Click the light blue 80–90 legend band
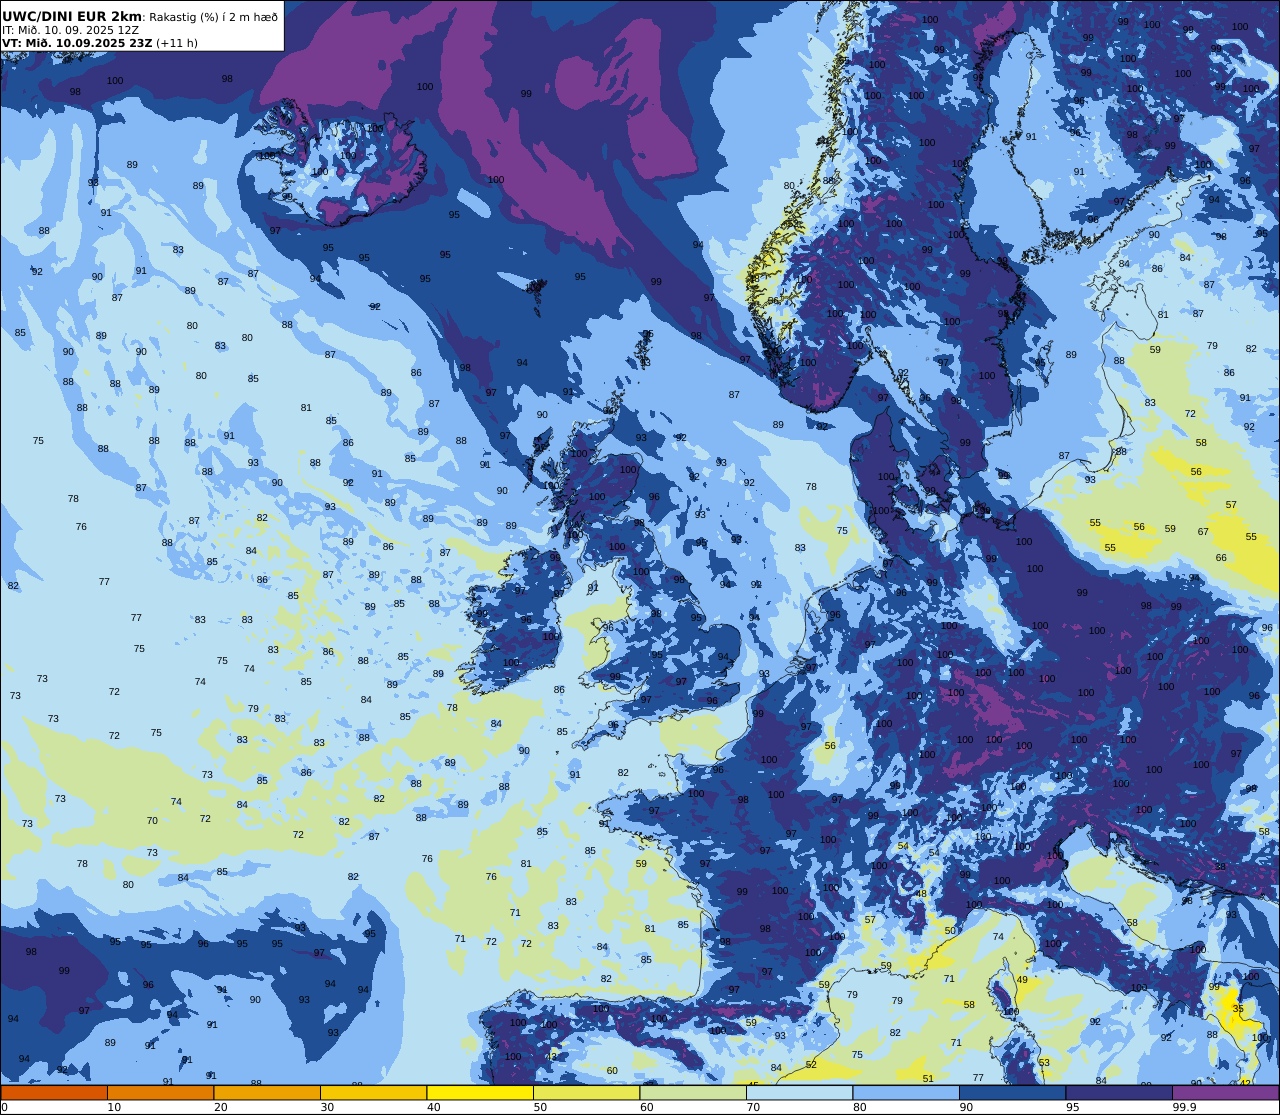This screenshot has height=1115, width=1280. coord(906,1092)
